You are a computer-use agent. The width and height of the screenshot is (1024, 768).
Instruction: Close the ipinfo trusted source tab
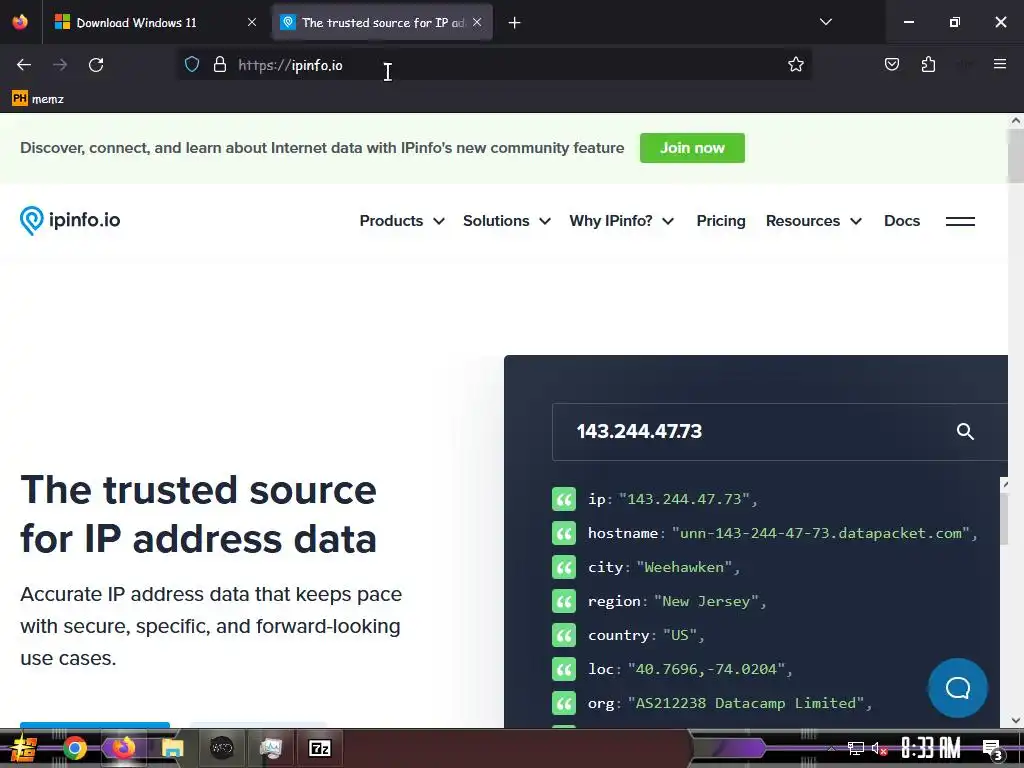coord(477,22)
